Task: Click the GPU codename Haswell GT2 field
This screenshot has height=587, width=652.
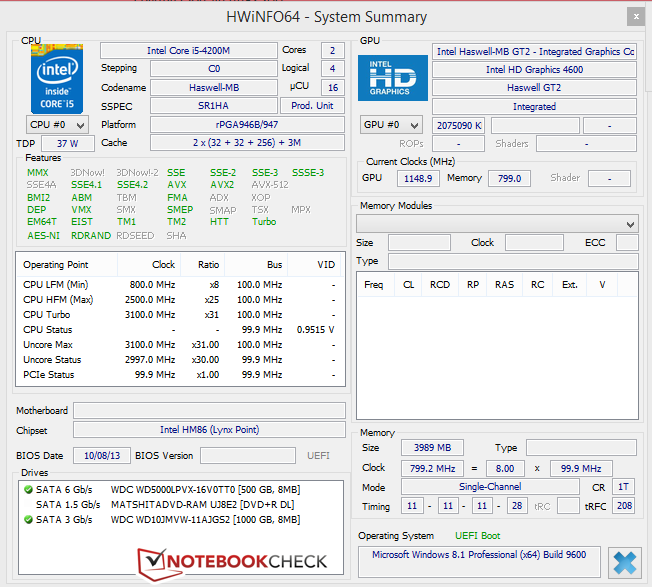Action: 534,87
